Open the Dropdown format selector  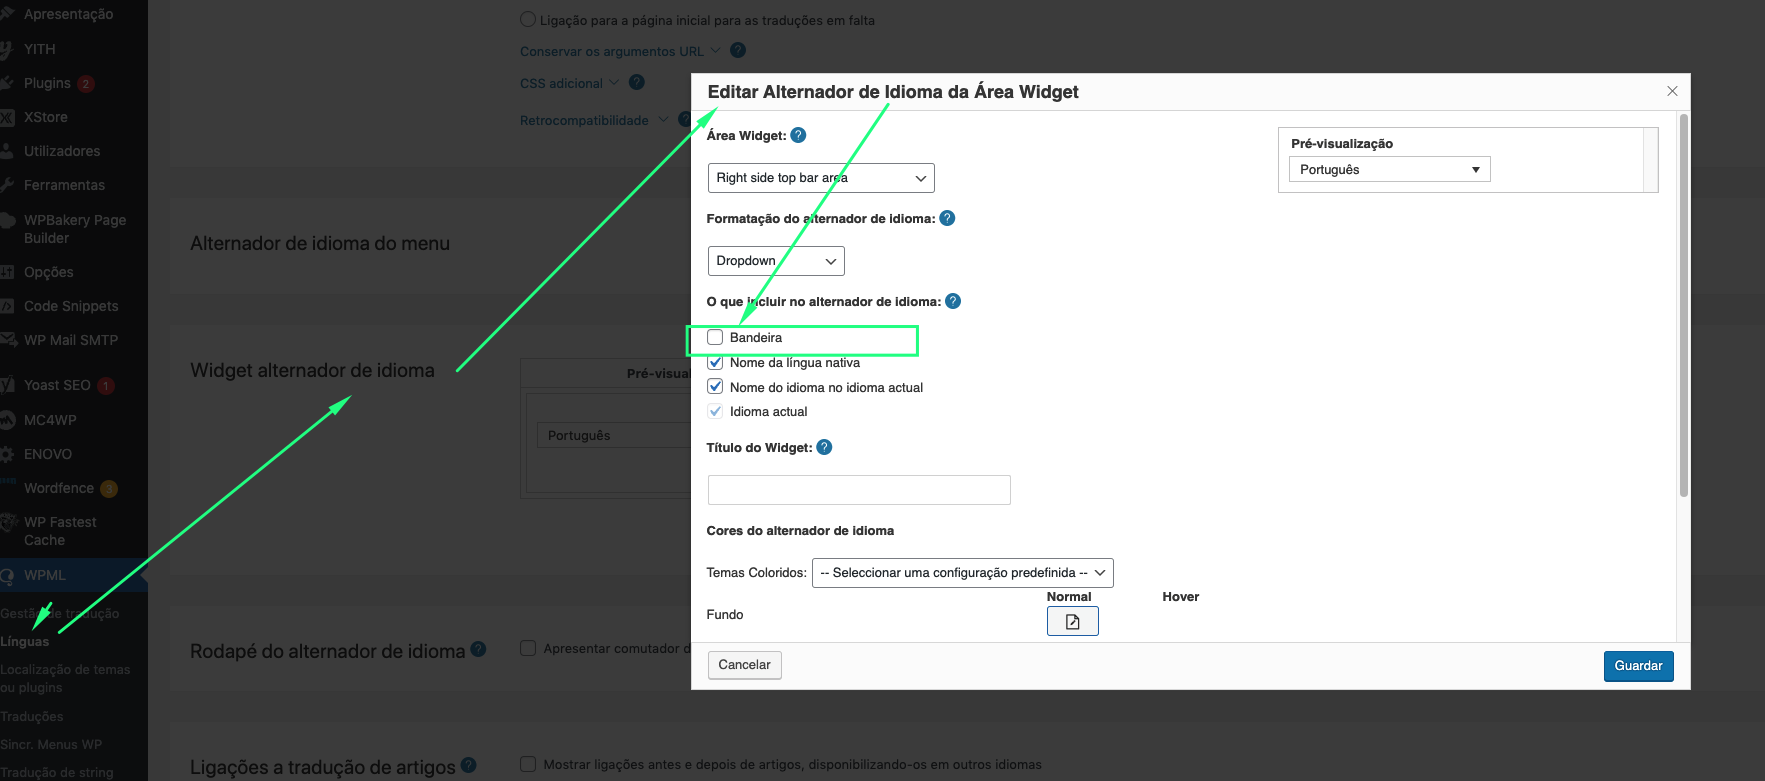[776, 261]
